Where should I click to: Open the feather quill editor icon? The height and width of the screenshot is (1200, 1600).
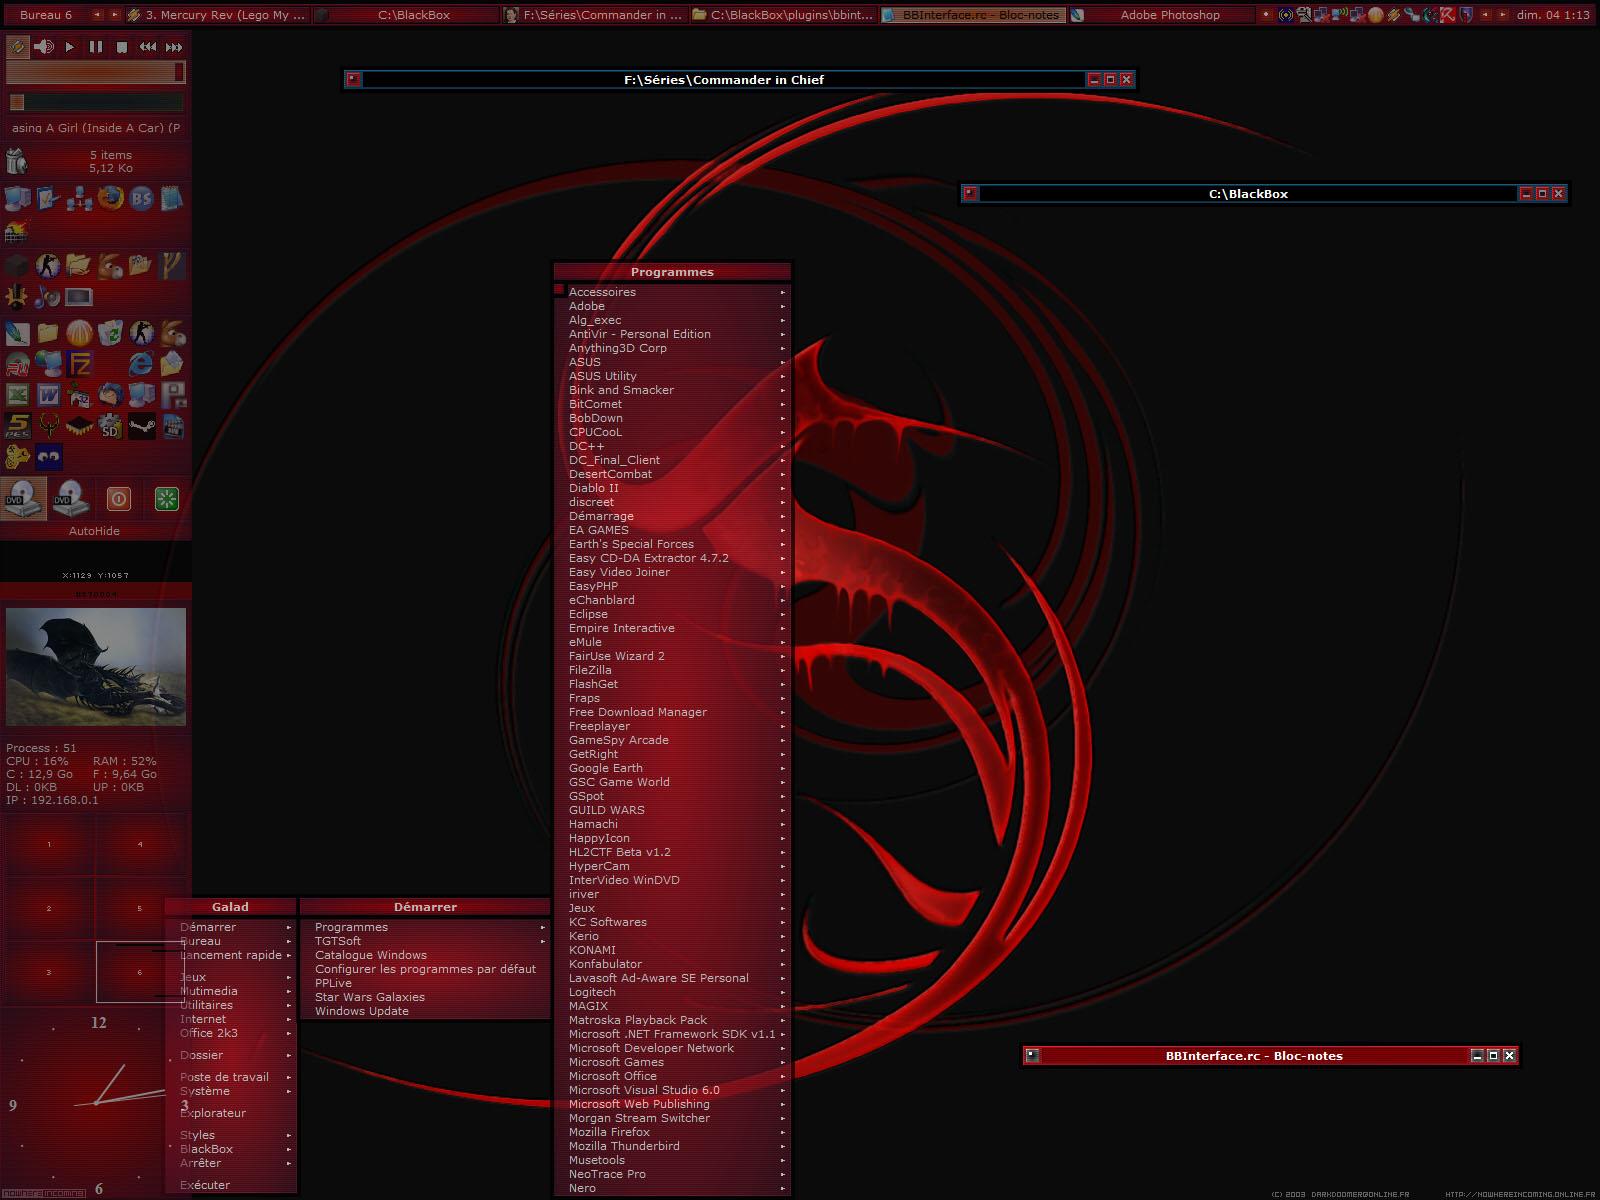point(17,333)
